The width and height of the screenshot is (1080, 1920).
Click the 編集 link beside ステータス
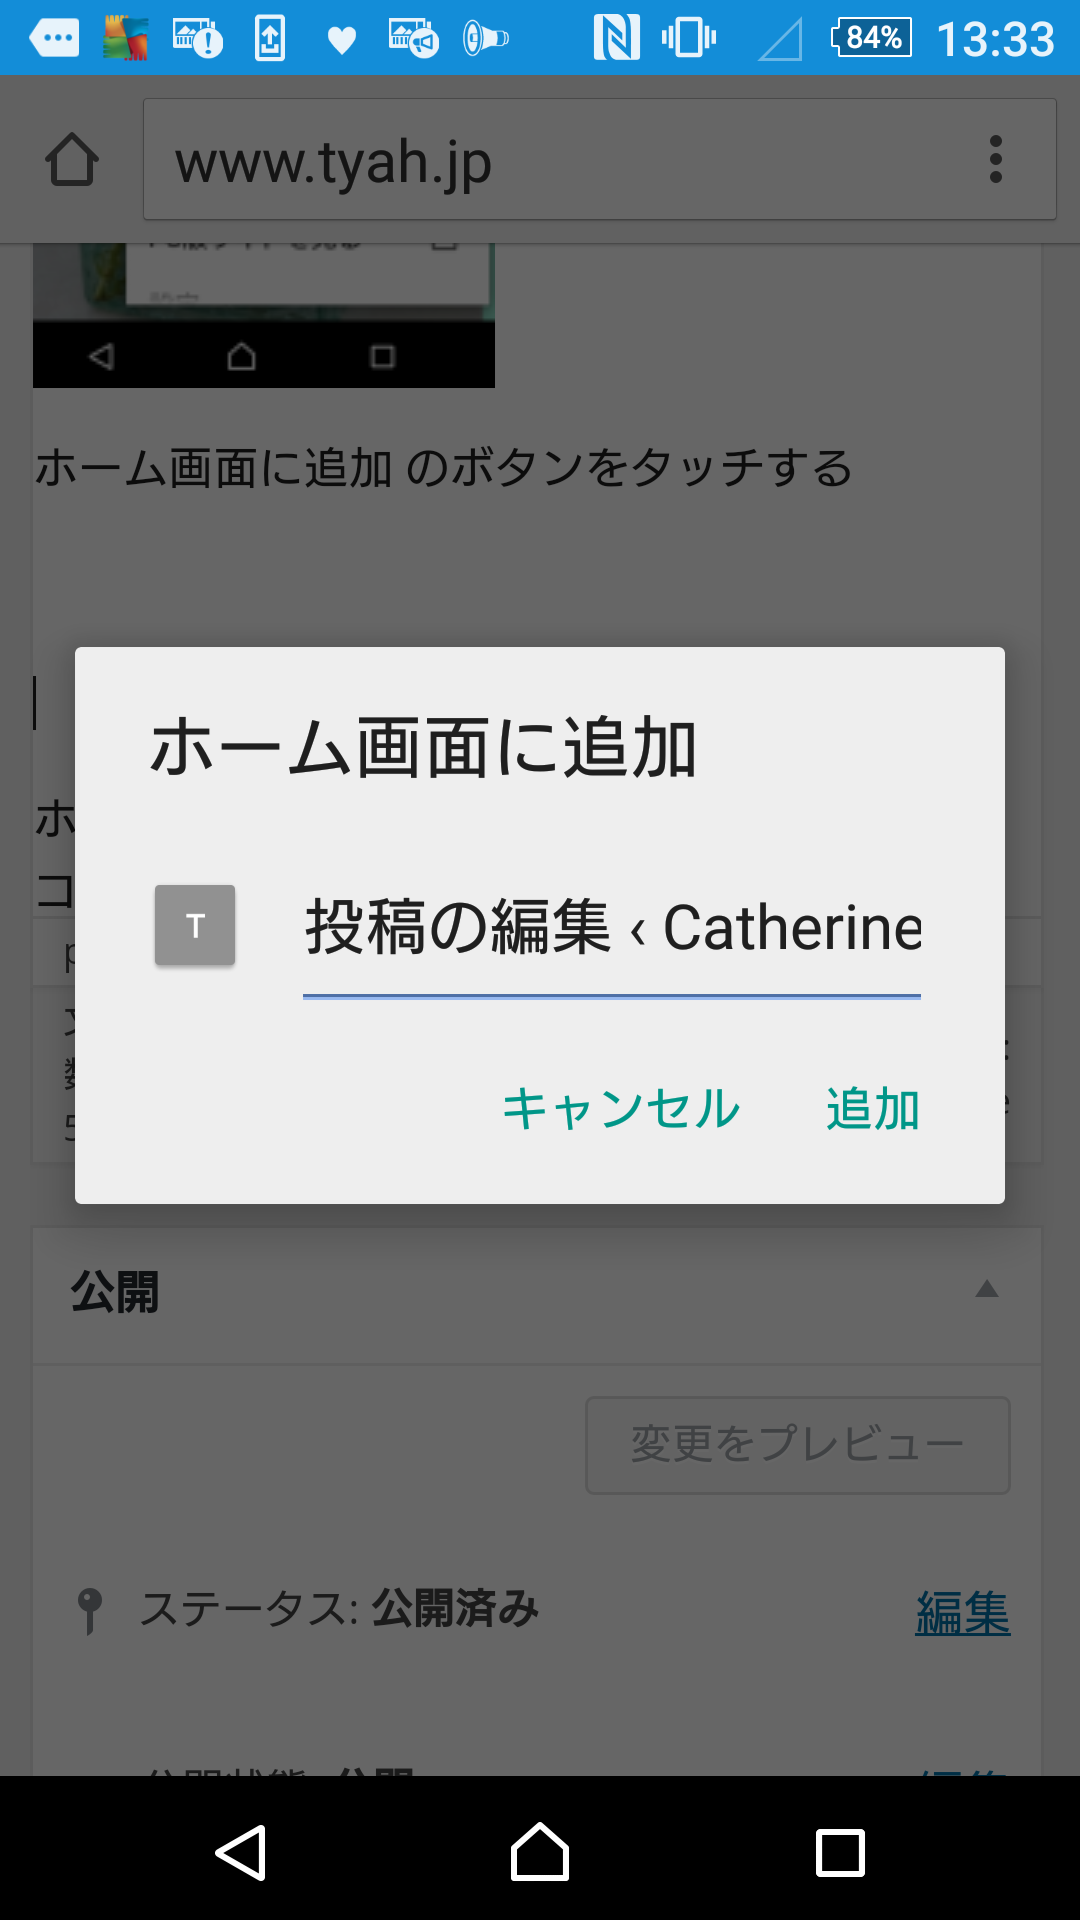pos(962,1612)
